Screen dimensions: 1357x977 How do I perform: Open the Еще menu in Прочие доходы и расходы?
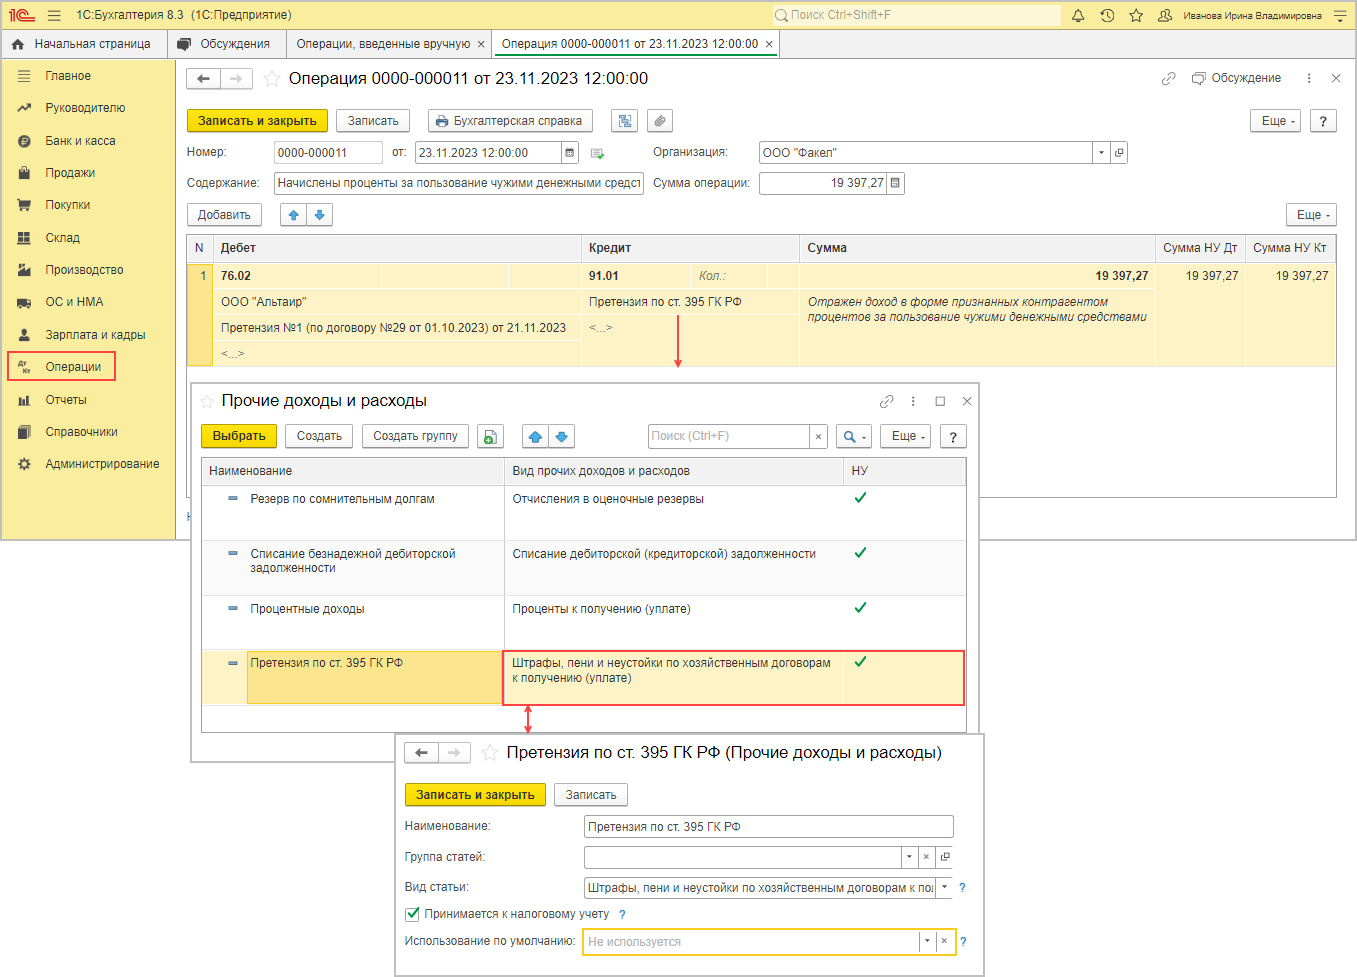pos(908,437)
